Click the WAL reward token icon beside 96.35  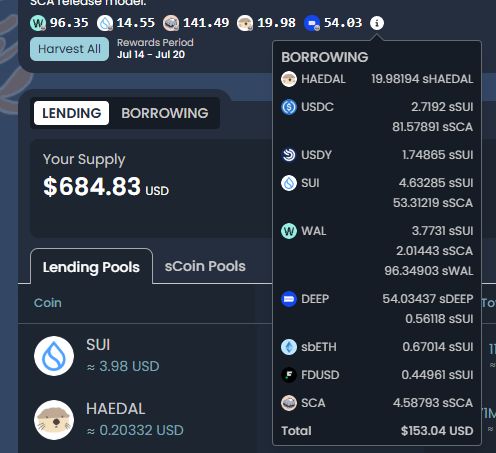(x=38, y=23)
